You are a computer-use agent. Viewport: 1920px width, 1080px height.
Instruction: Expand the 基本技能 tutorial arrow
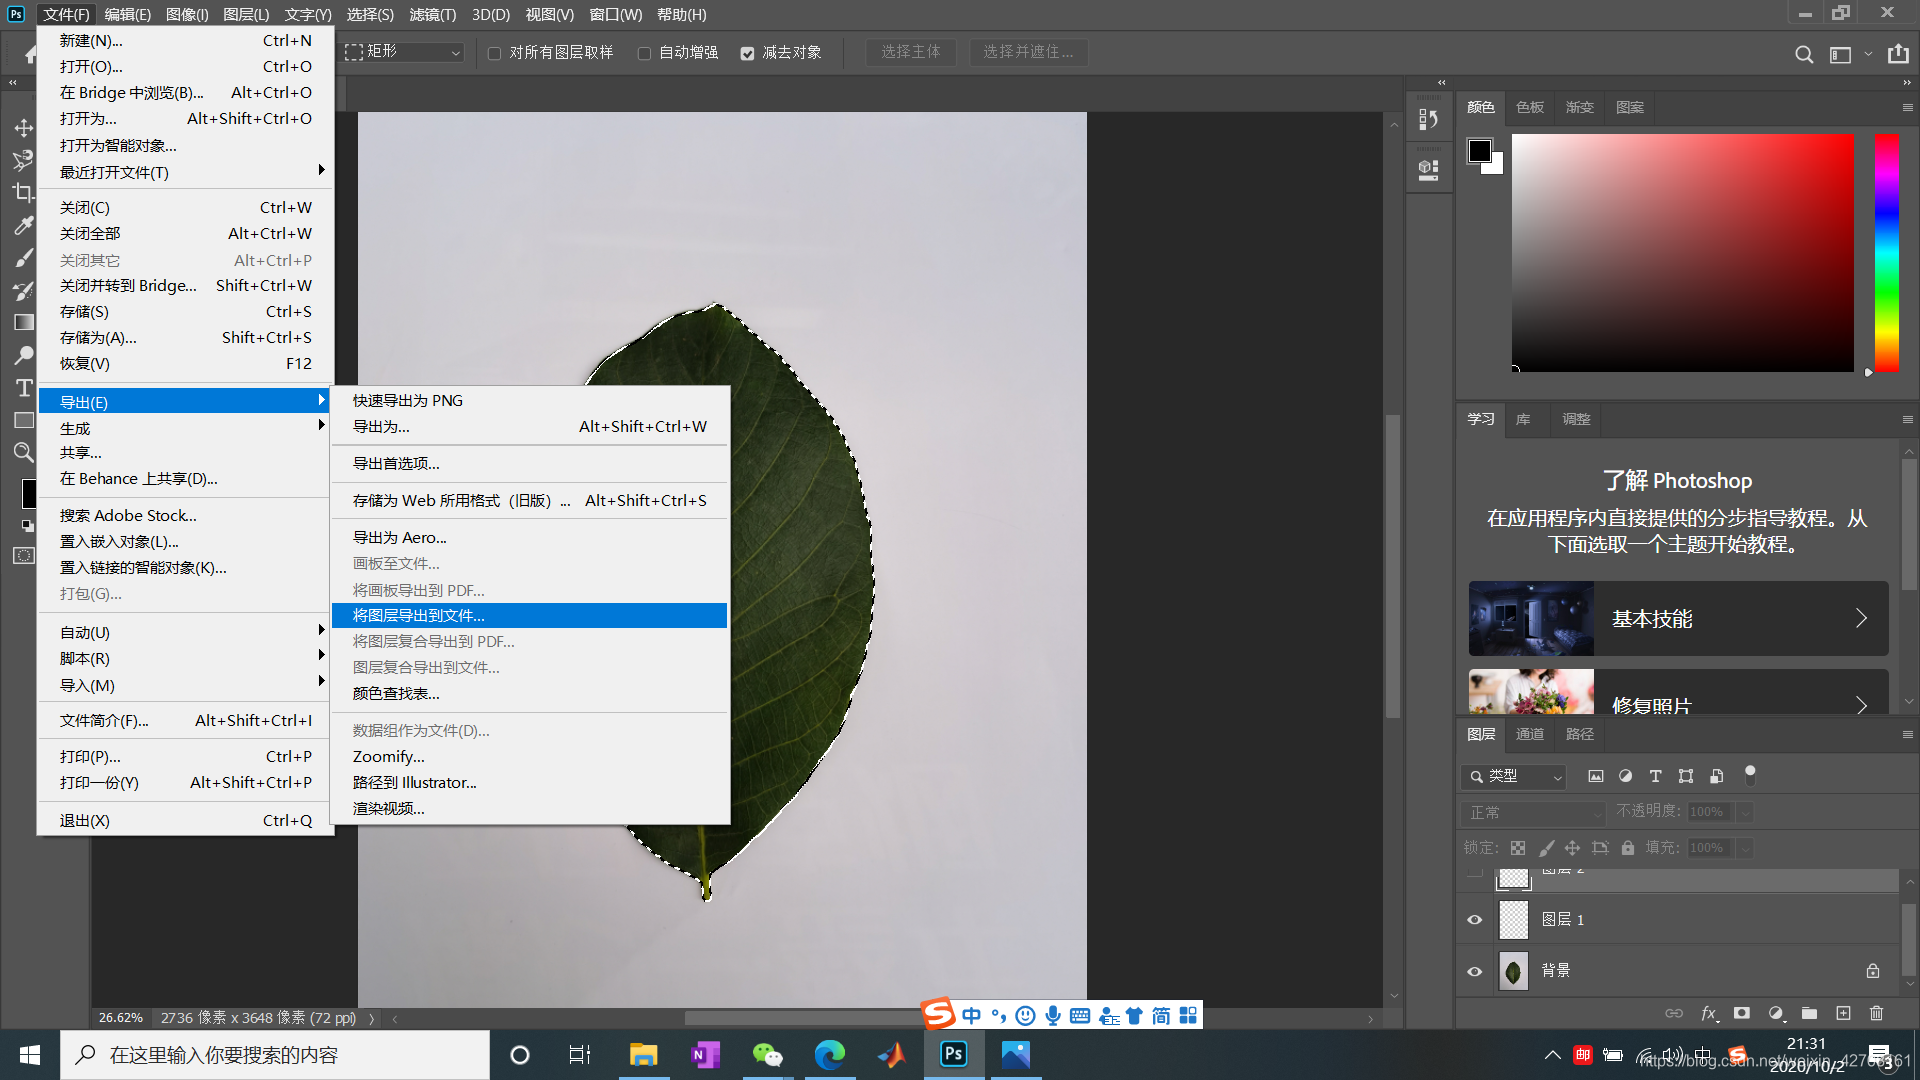pyautogui.click(x=1861, y=618)
